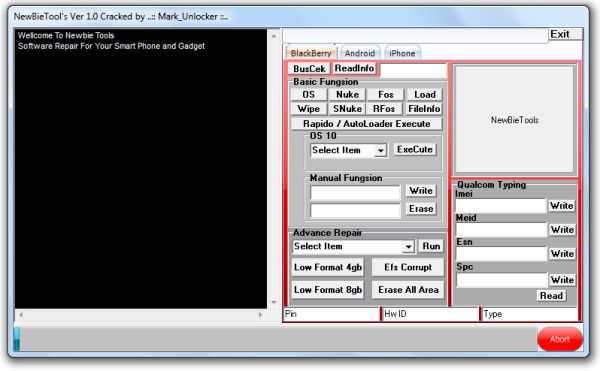Screen dimensions: 600x371
Task: Focus the Esn input field
Action: click(x=501, y=254)
